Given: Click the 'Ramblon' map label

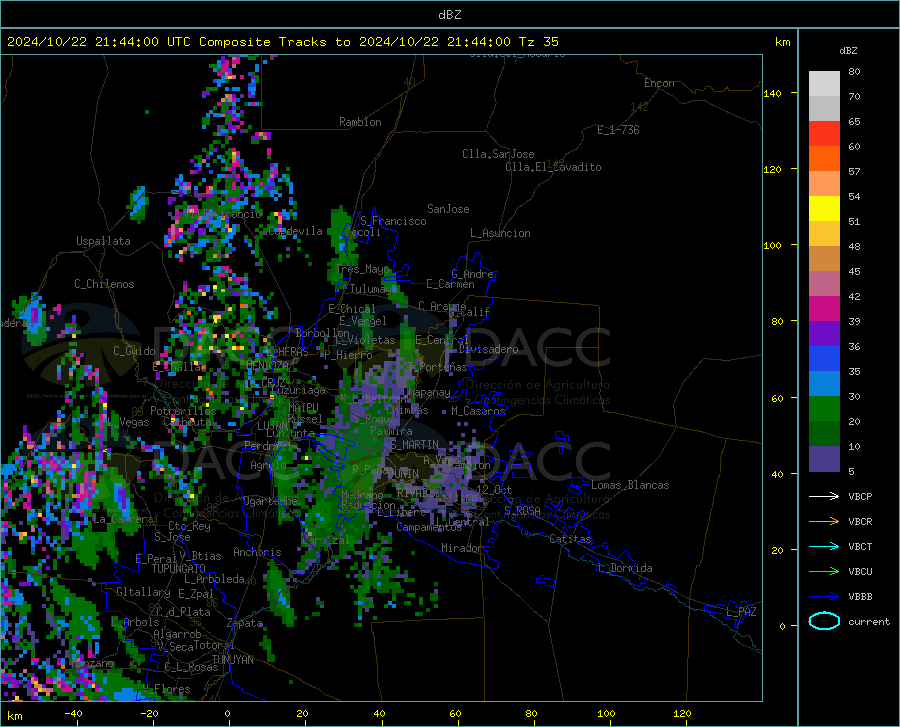Looking at the screenshot, I should point(360,122).
